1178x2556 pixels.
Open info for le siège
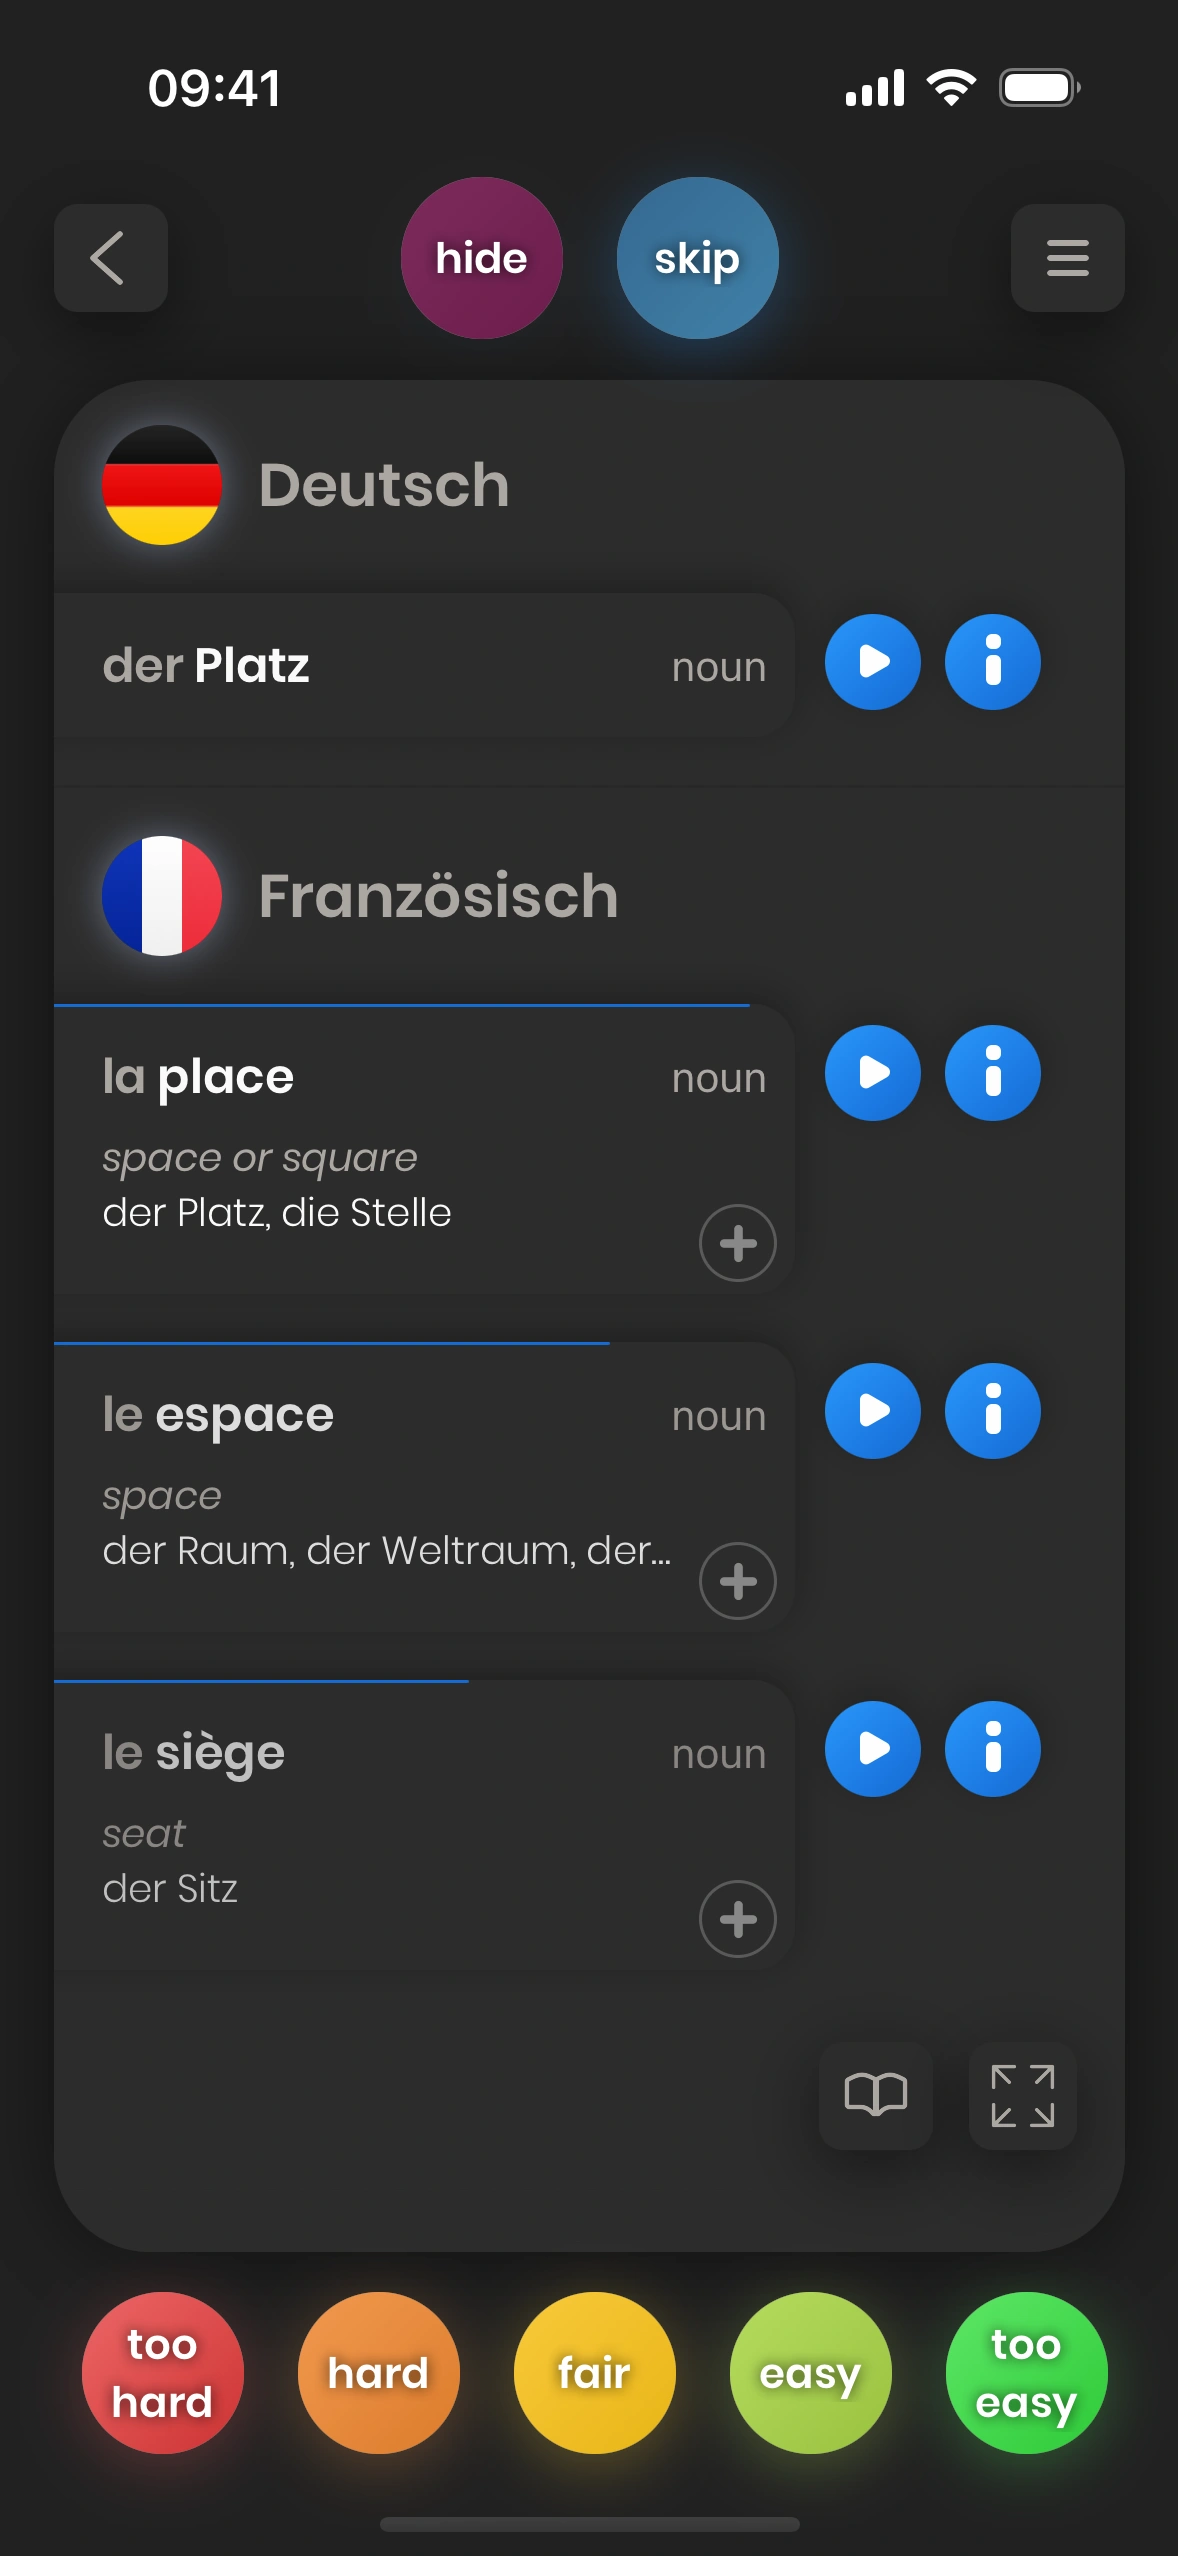pos(992,1749)
